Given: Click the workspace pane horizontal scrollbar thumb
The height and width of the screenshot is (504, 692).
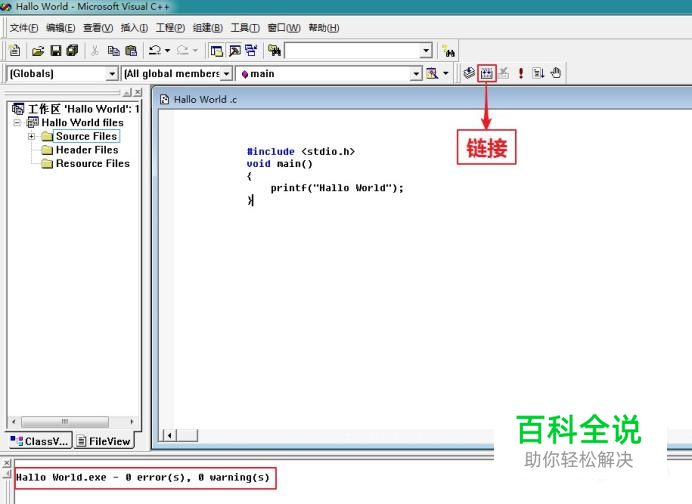Looking at the screenshot, I should [x=65, y=421].
